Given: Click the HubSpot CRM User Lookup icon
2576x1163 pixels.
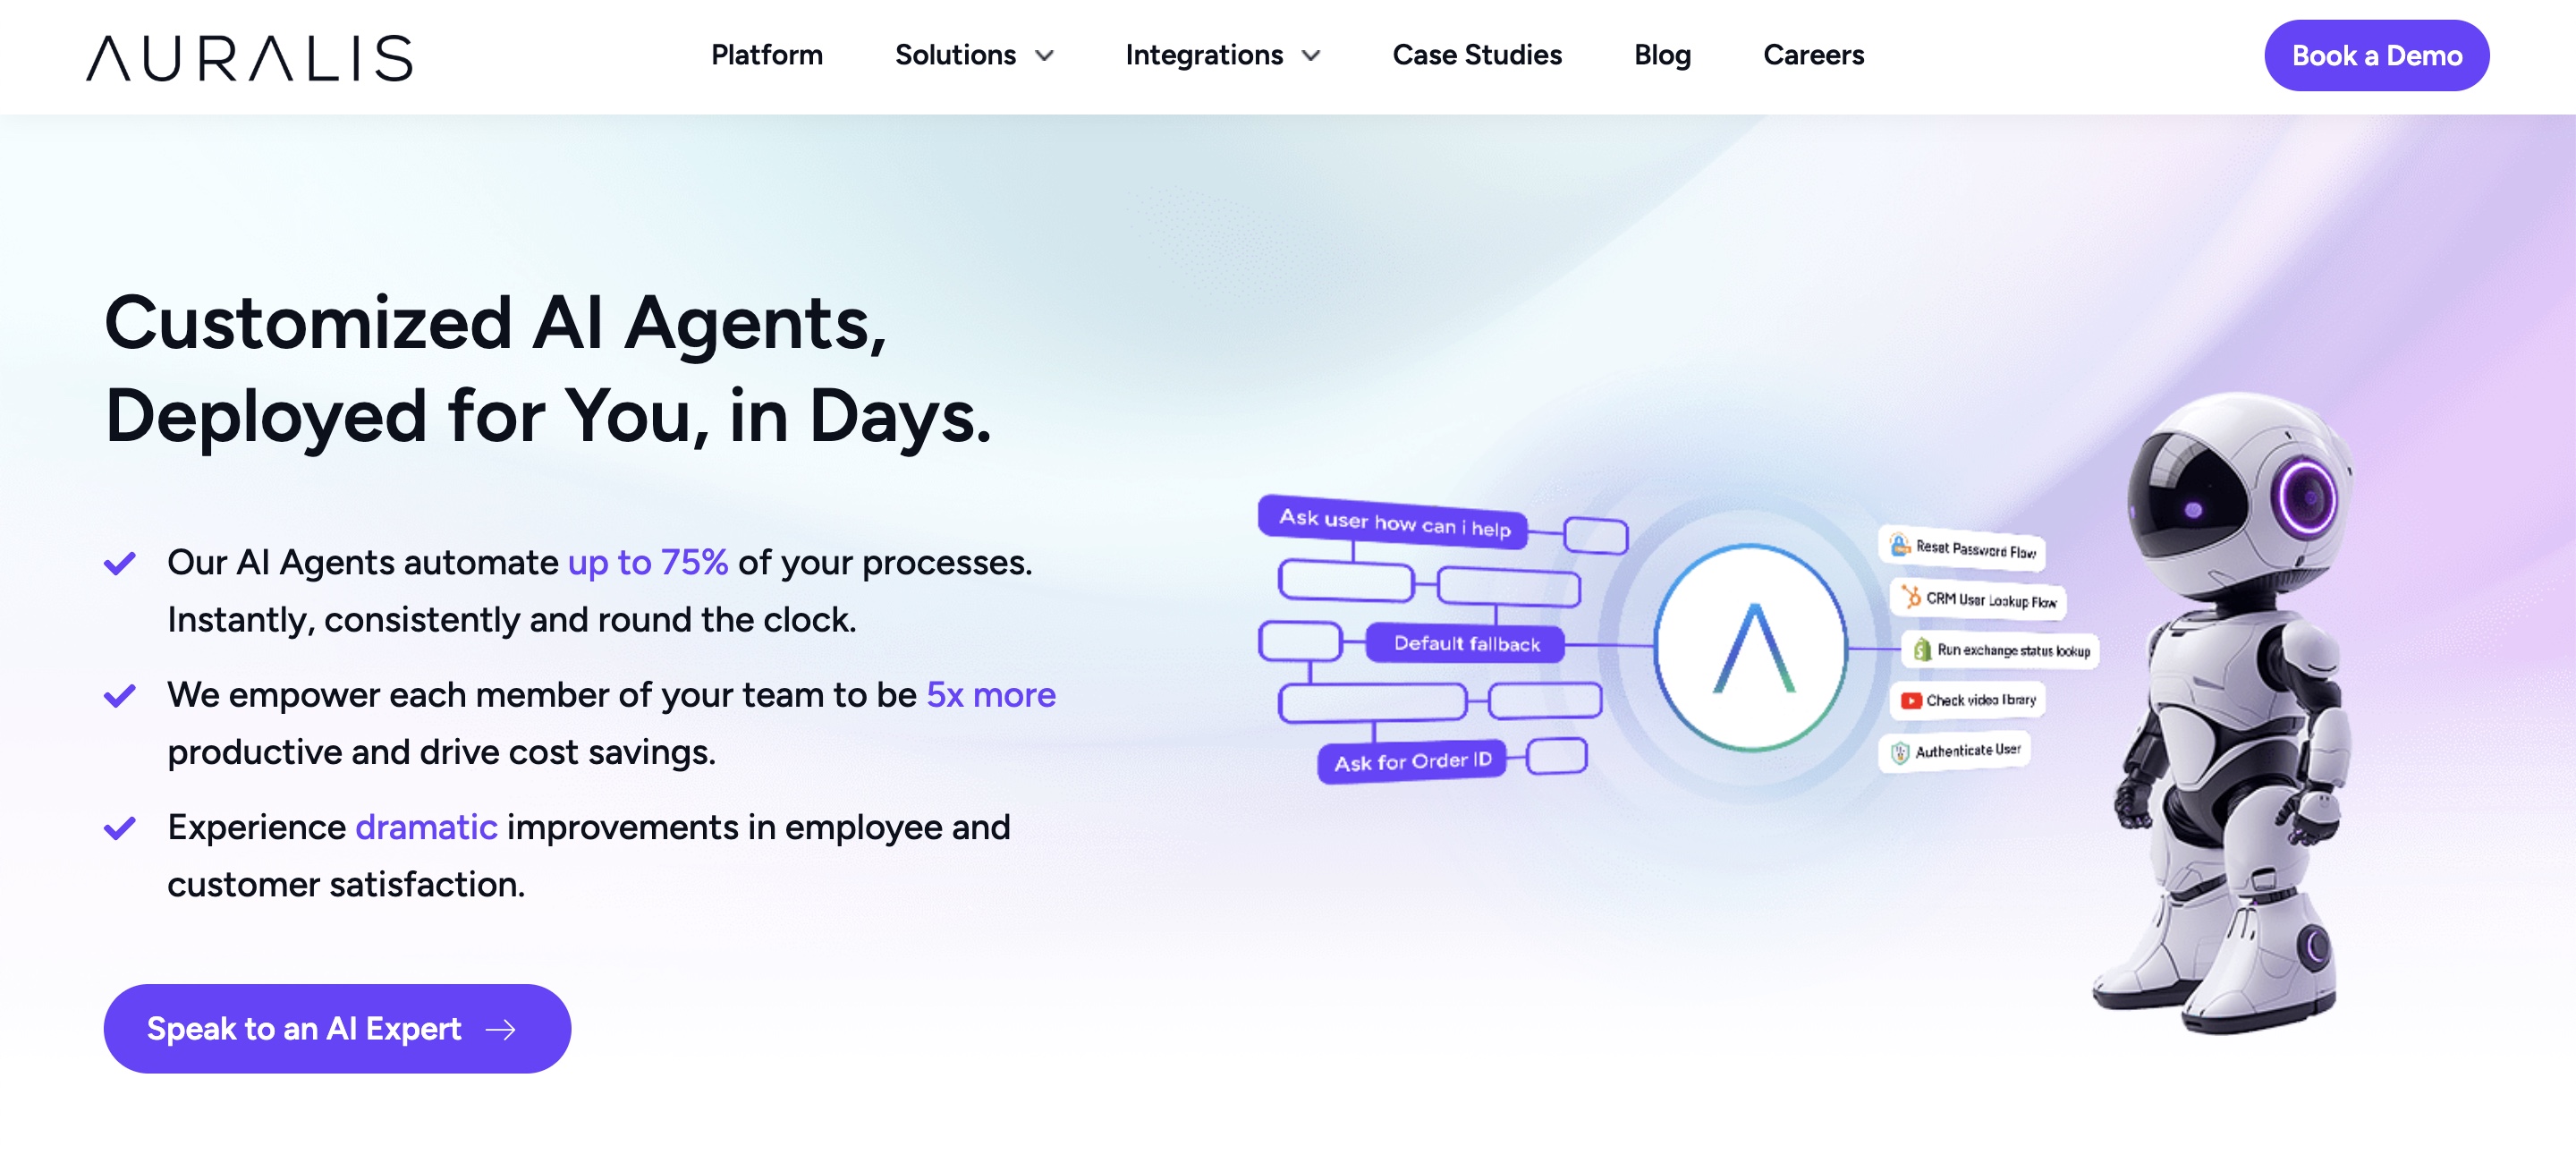Looking at the screenshot, I should (x=1911, y=597).
